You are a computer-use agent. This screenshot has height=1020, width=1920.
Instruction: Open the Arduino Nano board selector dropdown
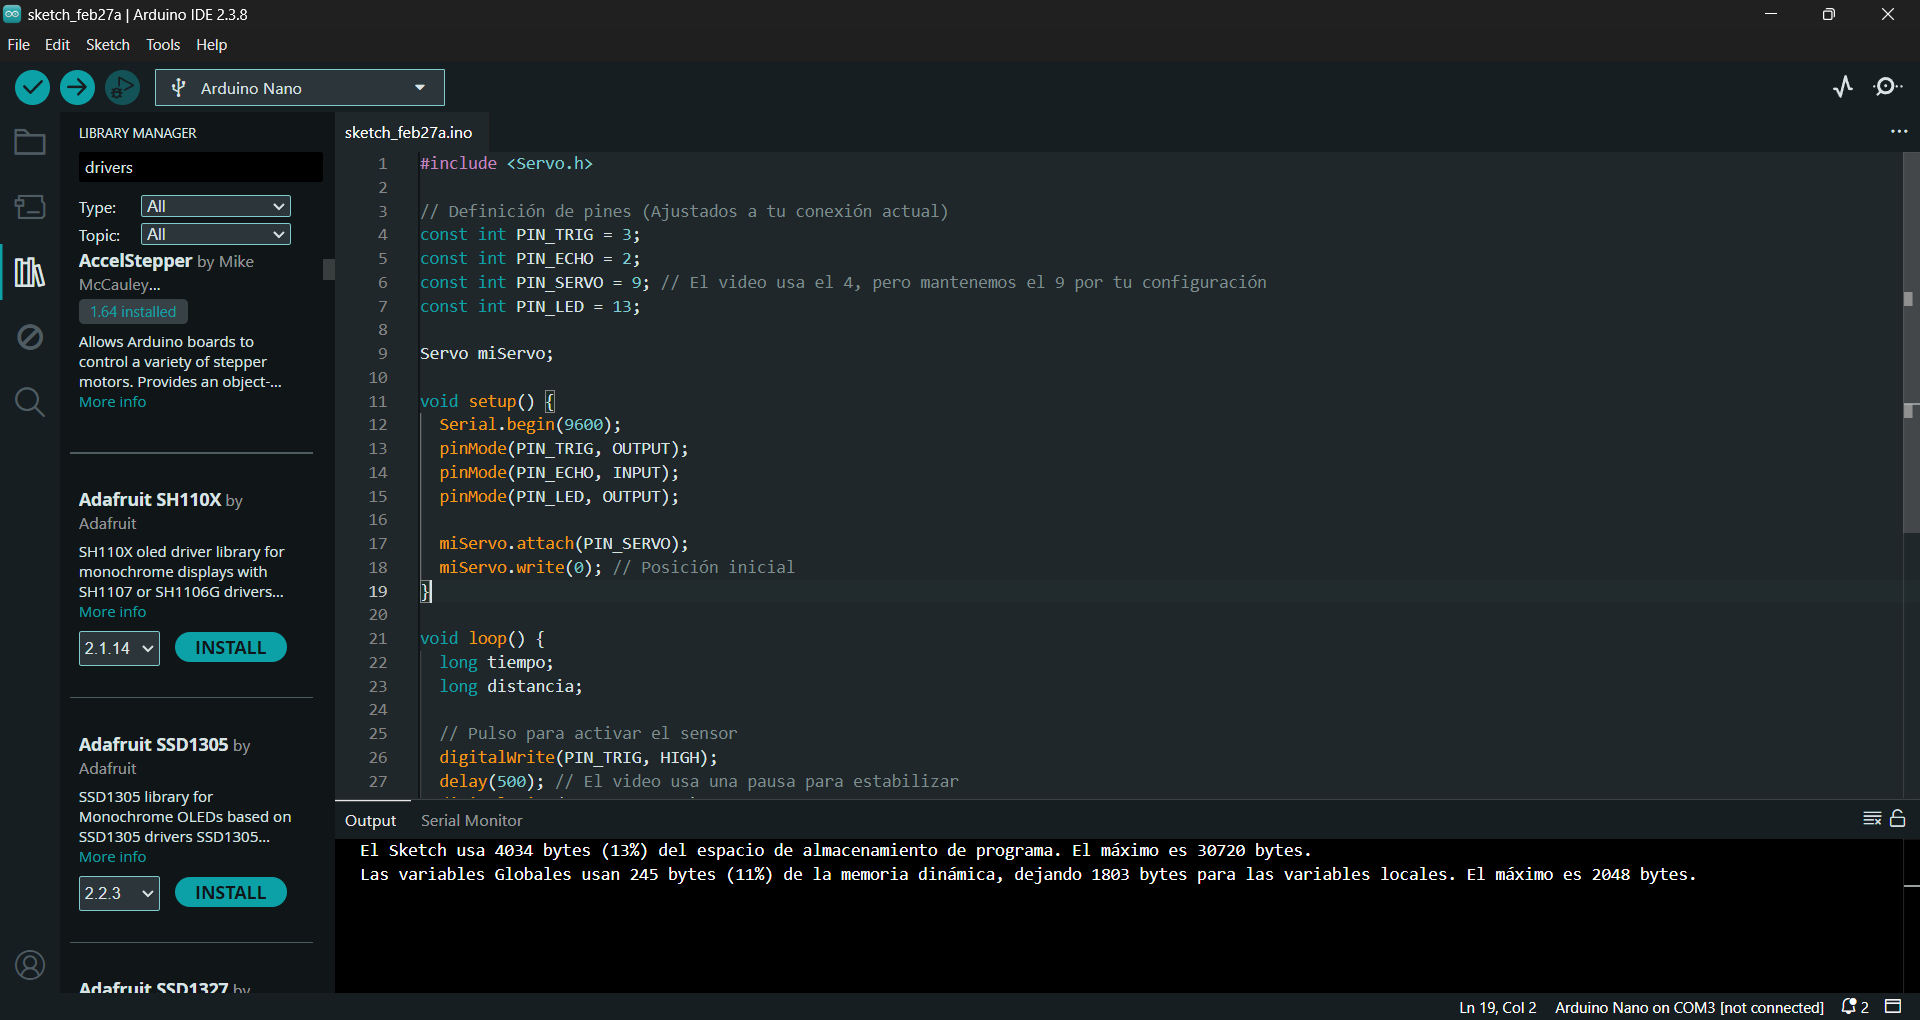click(x=300, y=88)
